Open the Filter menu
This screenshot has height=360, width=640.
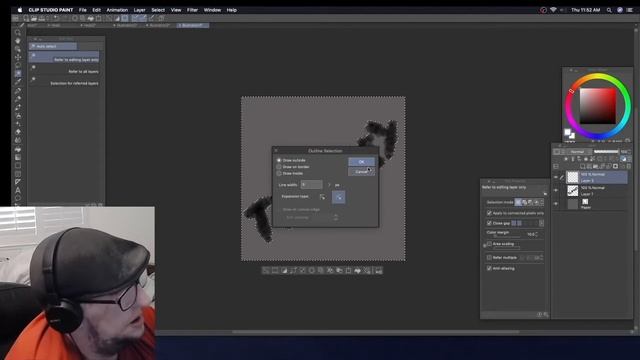(192, 10)
